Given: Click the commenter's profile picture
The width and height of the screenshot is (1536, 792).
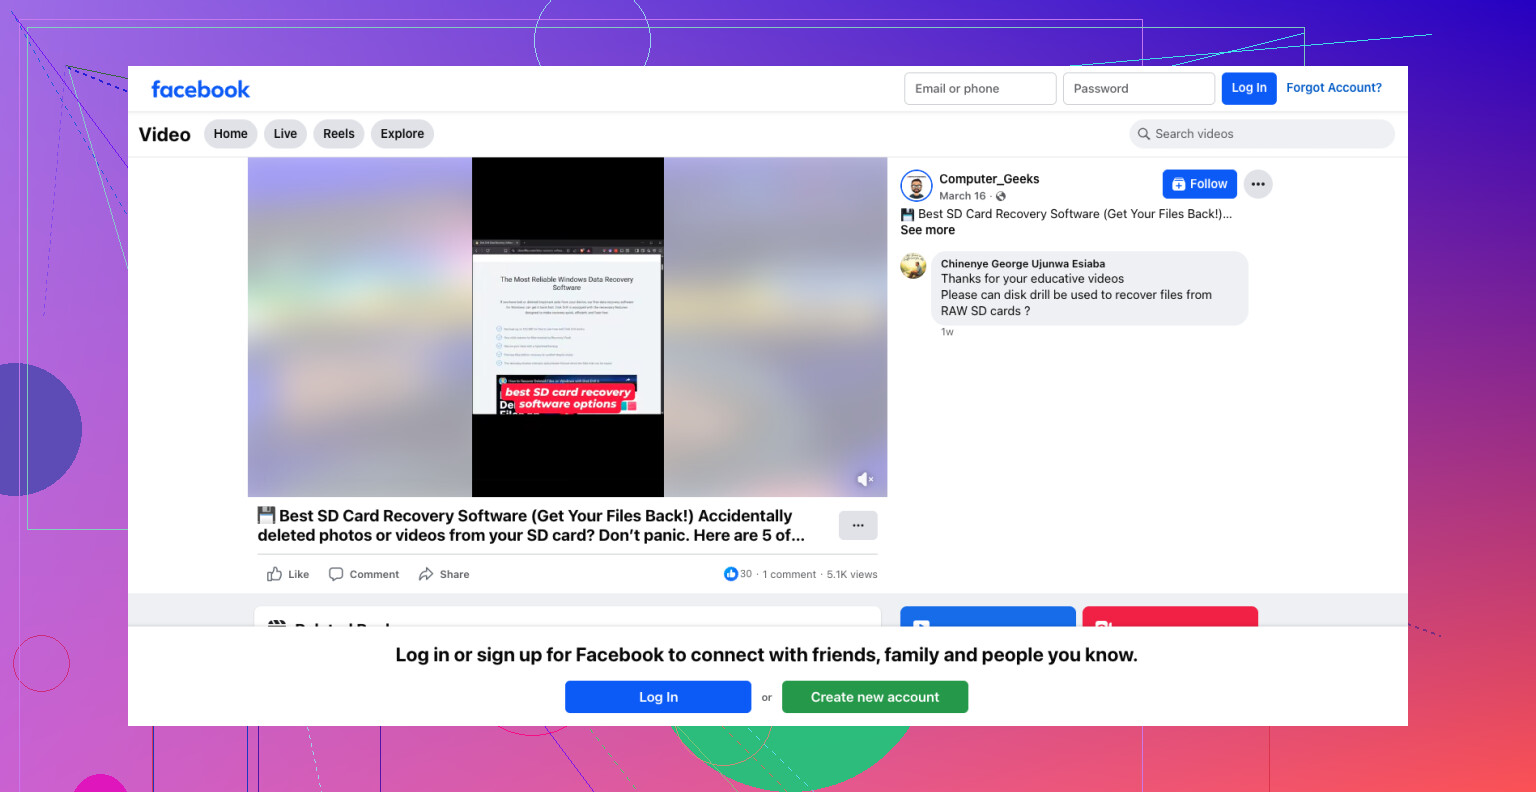Looking at the screenshot, I should (913, 266).
